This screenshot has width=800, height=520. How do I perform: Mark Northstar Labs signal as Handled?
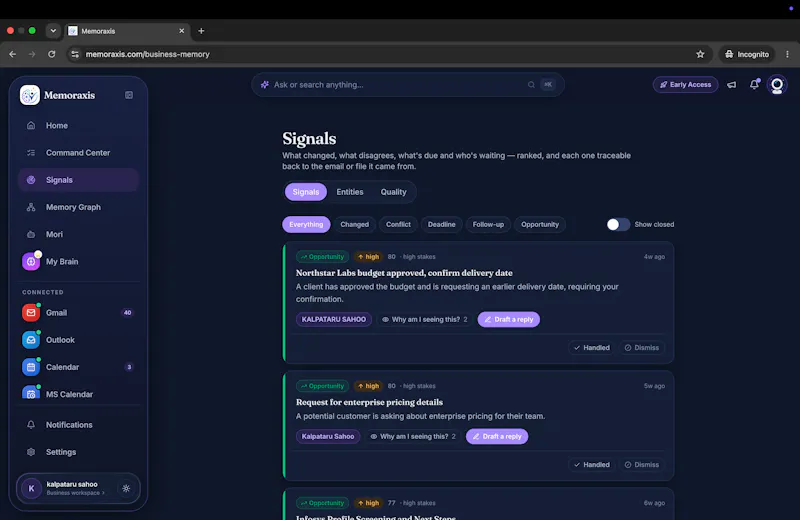click(x=592, y=348)
